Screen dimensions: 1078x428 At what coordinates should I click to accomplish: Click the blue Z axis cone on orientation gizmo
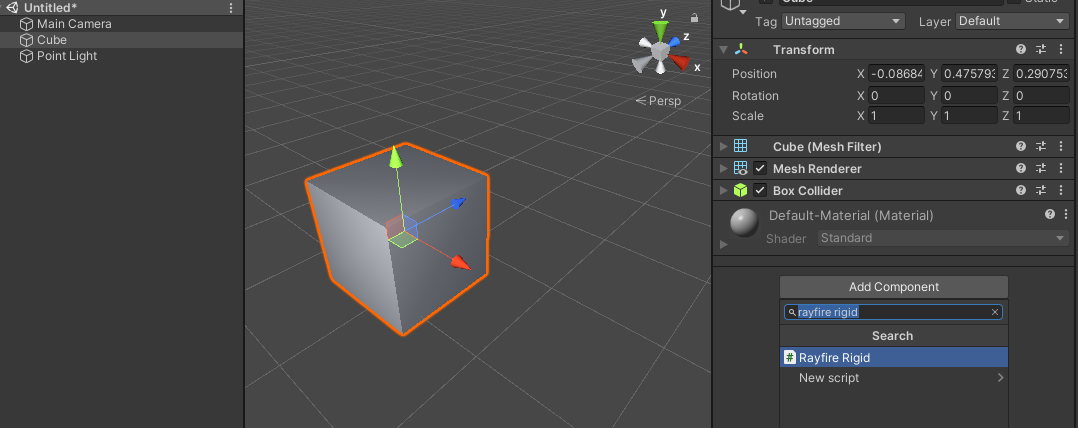(675, 41)
